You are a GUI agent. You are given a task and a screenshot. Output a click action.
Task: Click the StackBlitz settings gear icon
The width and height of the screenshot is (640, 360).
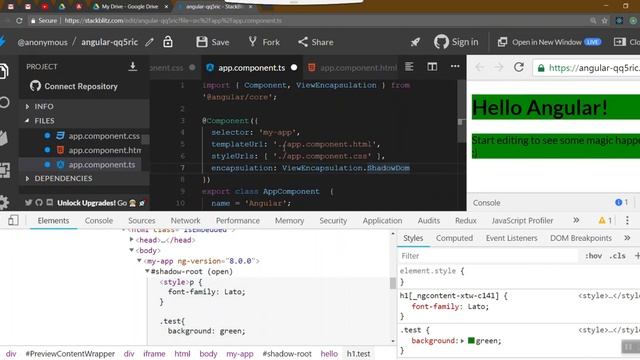[x=4, y=202]
